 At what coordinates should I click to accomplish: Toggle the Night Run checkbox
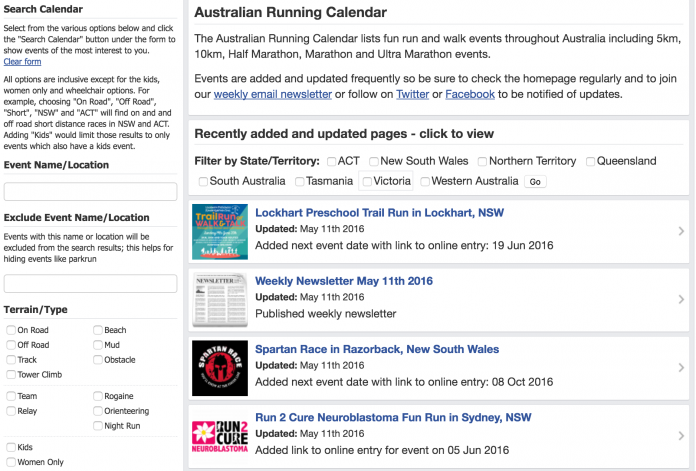tap(98, 426)
